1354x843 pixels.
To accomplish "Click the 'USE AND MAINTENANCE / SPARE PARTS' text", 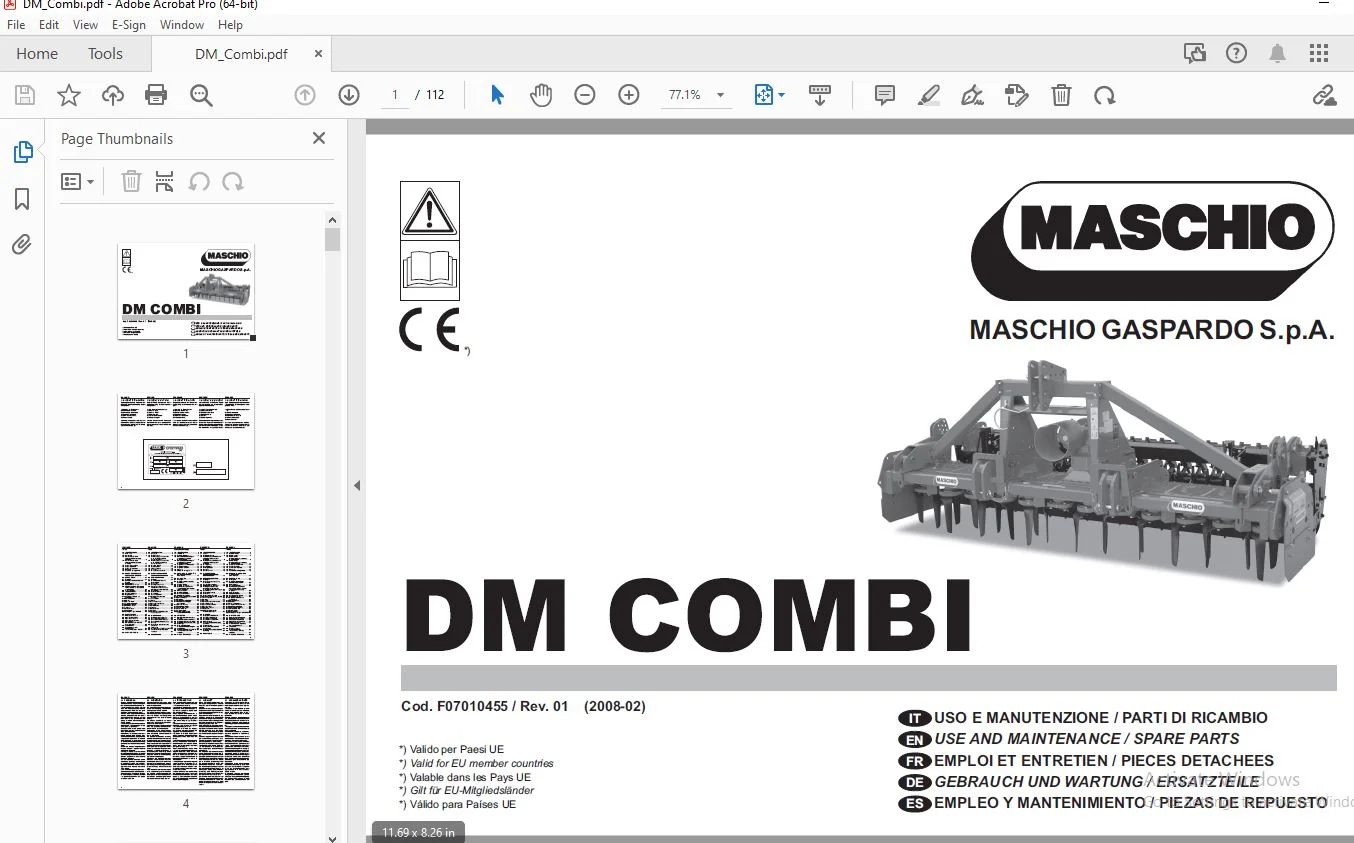I will pos(1087,739).
